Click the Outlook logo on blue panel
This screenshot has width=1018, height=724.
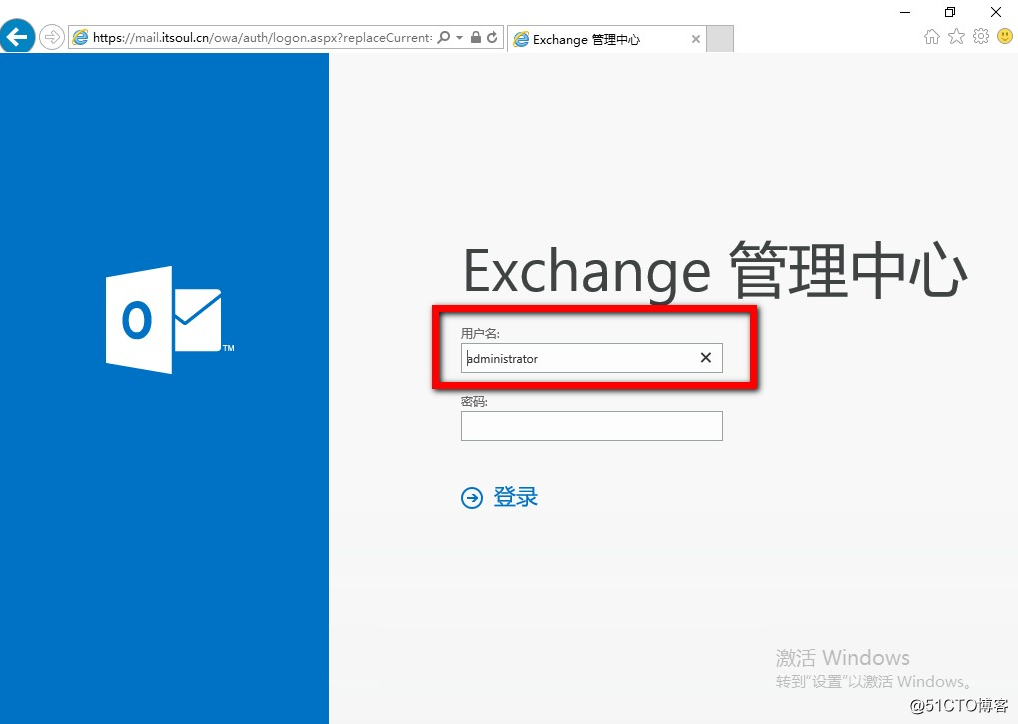pos(169,319)
